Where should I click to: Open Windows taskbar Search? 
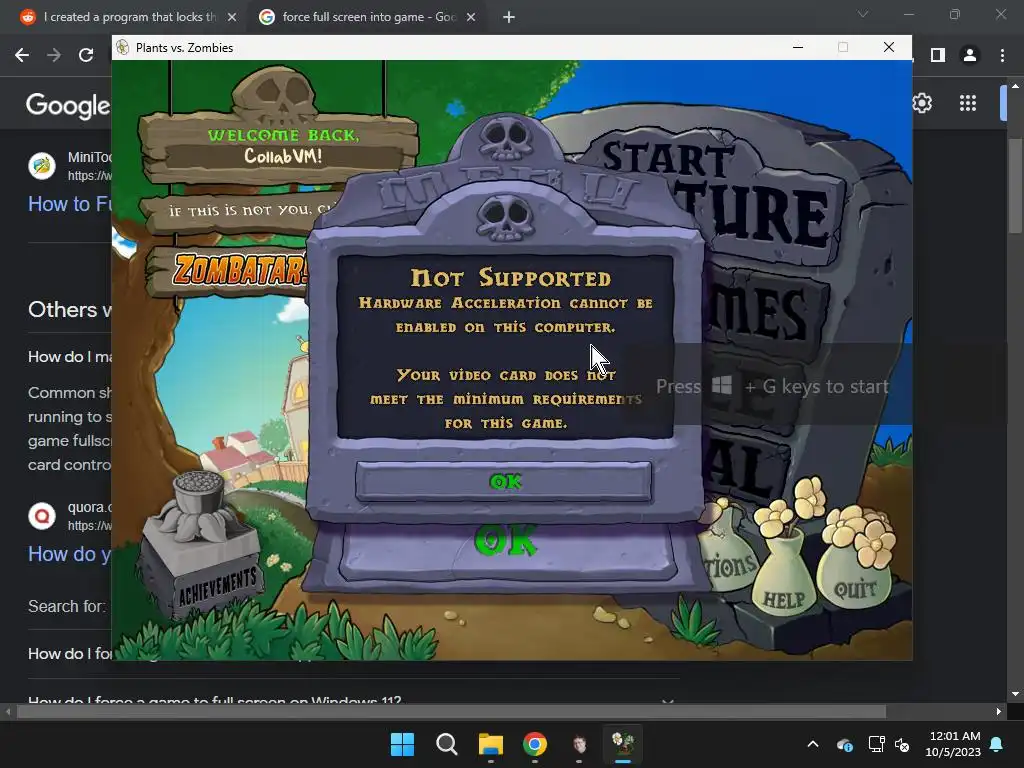click(x=447, y=744)
